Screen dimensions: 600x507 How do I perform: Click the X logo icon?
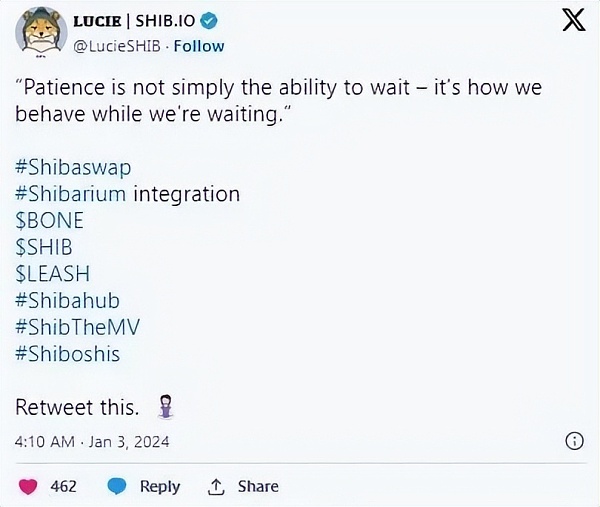pos(573,21)
